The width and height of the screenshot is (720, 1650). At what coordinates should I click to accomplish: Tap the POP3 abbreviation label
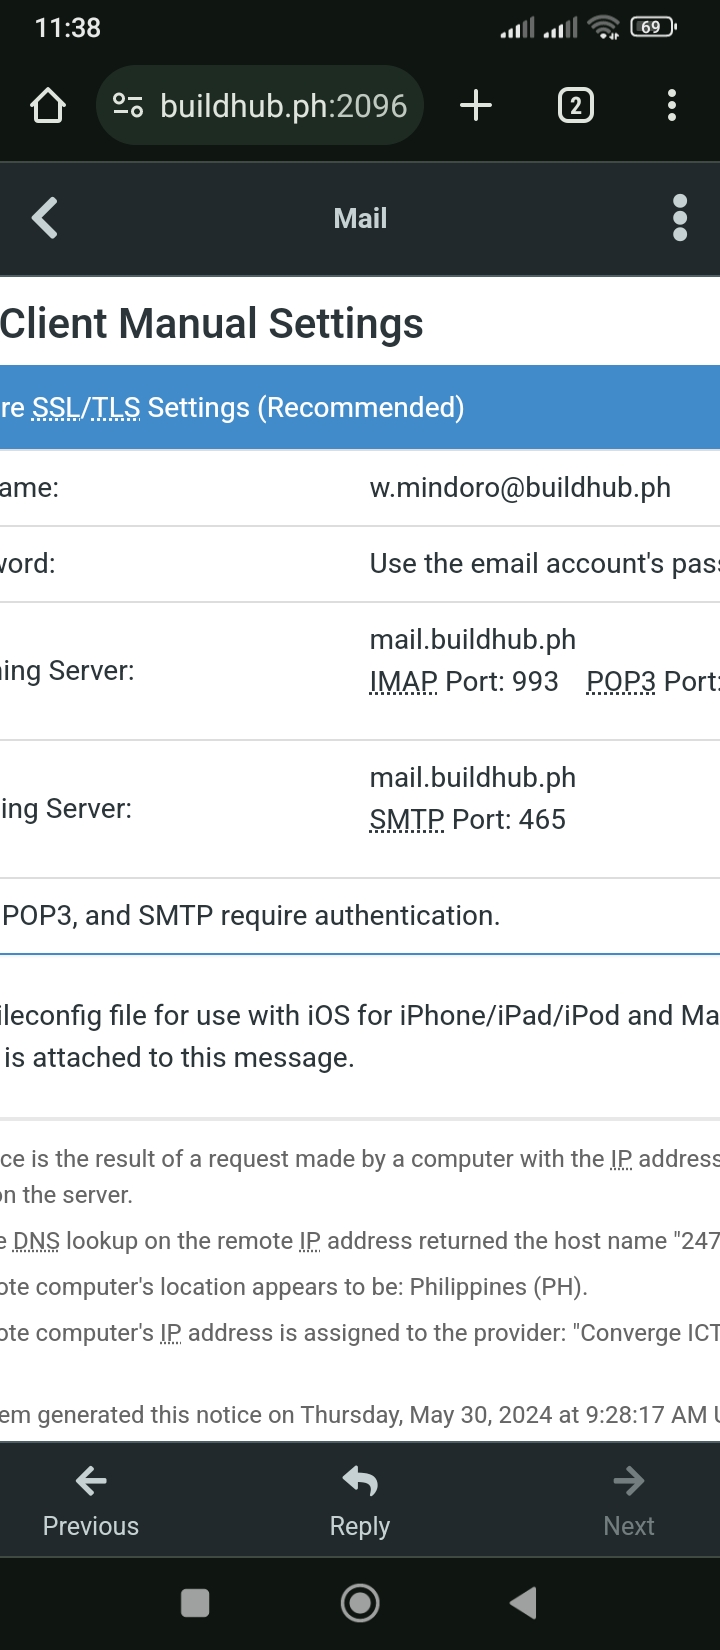pos(621,682)
